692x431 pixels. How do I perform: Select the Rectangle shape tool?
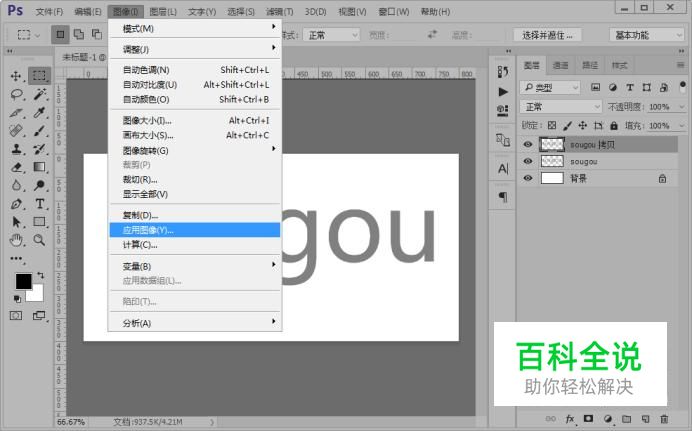point(40,221)
